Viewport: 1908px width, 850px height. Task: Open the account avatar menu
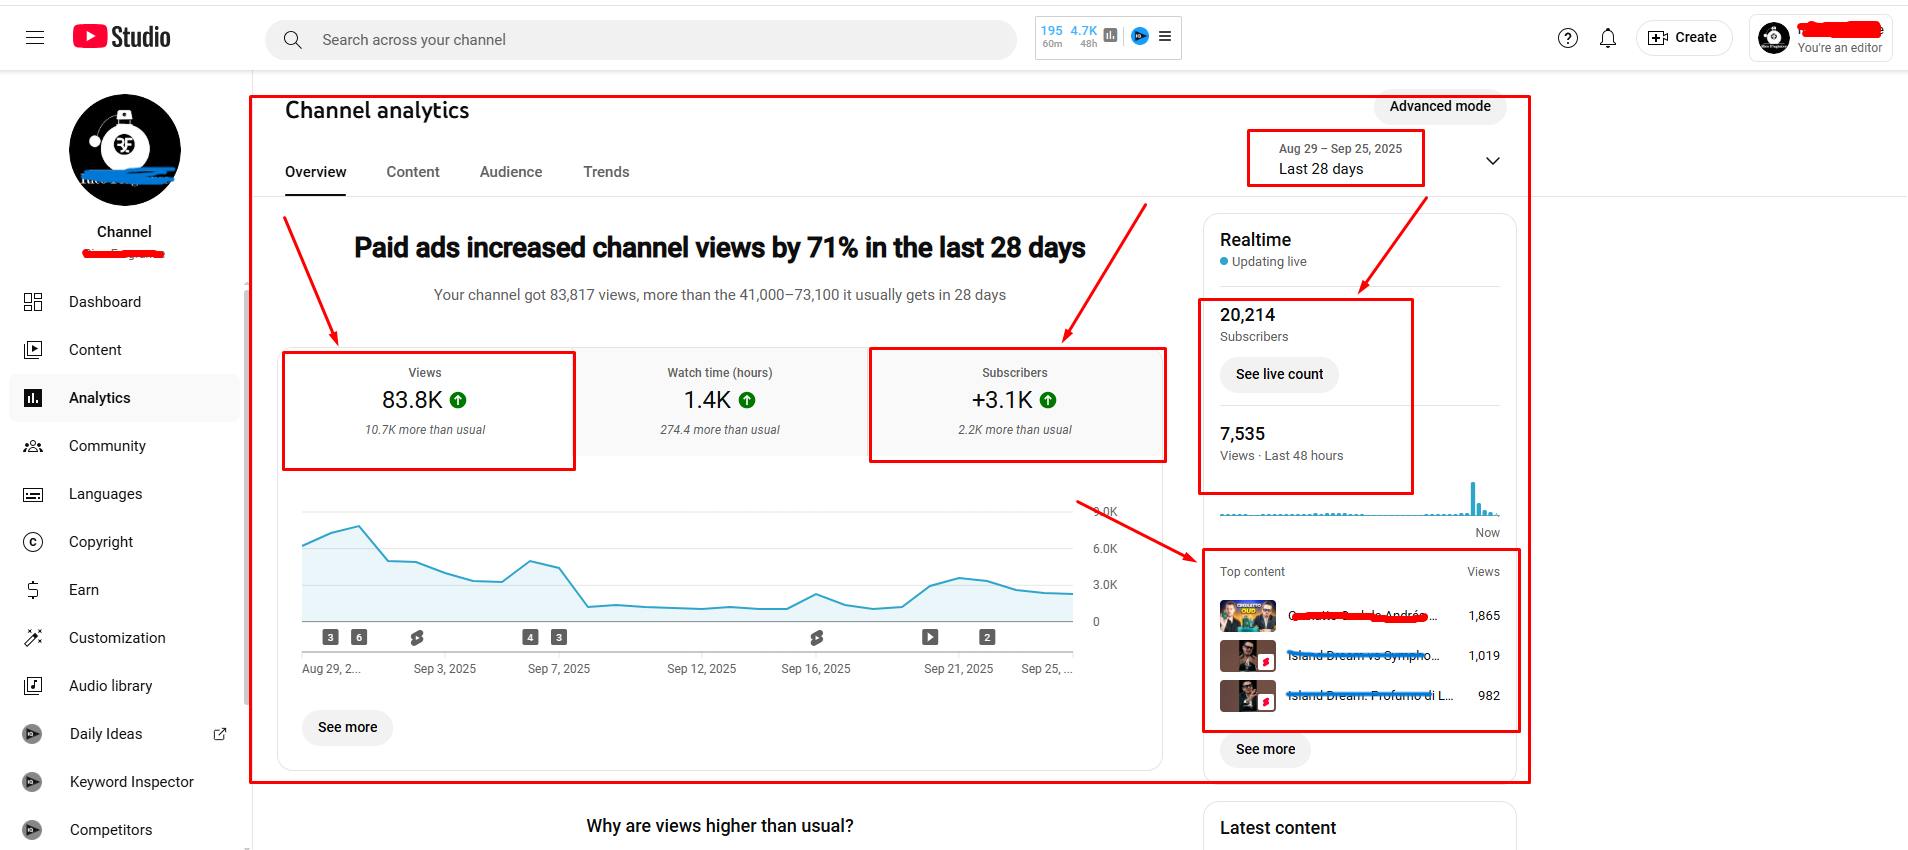click(1773, 38)
